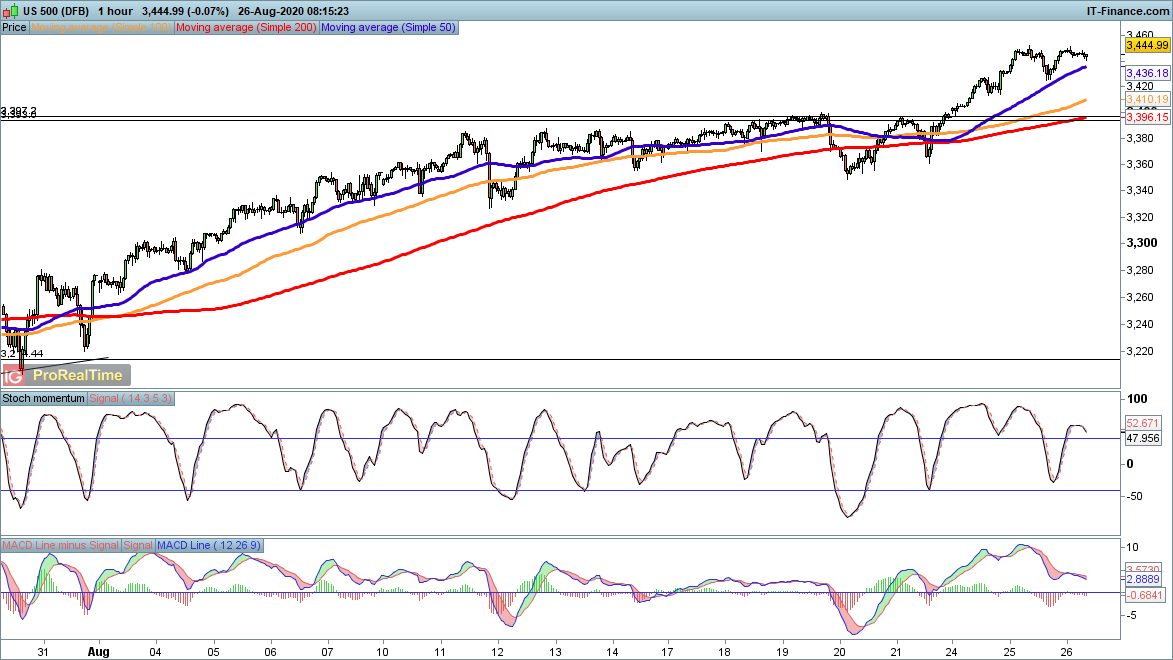
Task: Click the yellow 3,444.99 current price tag
Action: (1147, 45)
